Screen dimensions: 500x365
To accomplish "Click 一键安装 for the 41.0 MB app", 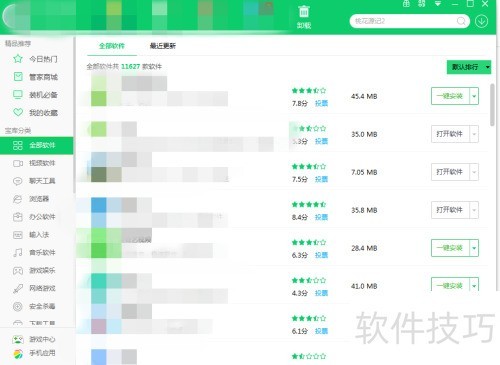I will click(x=450, y=285).
